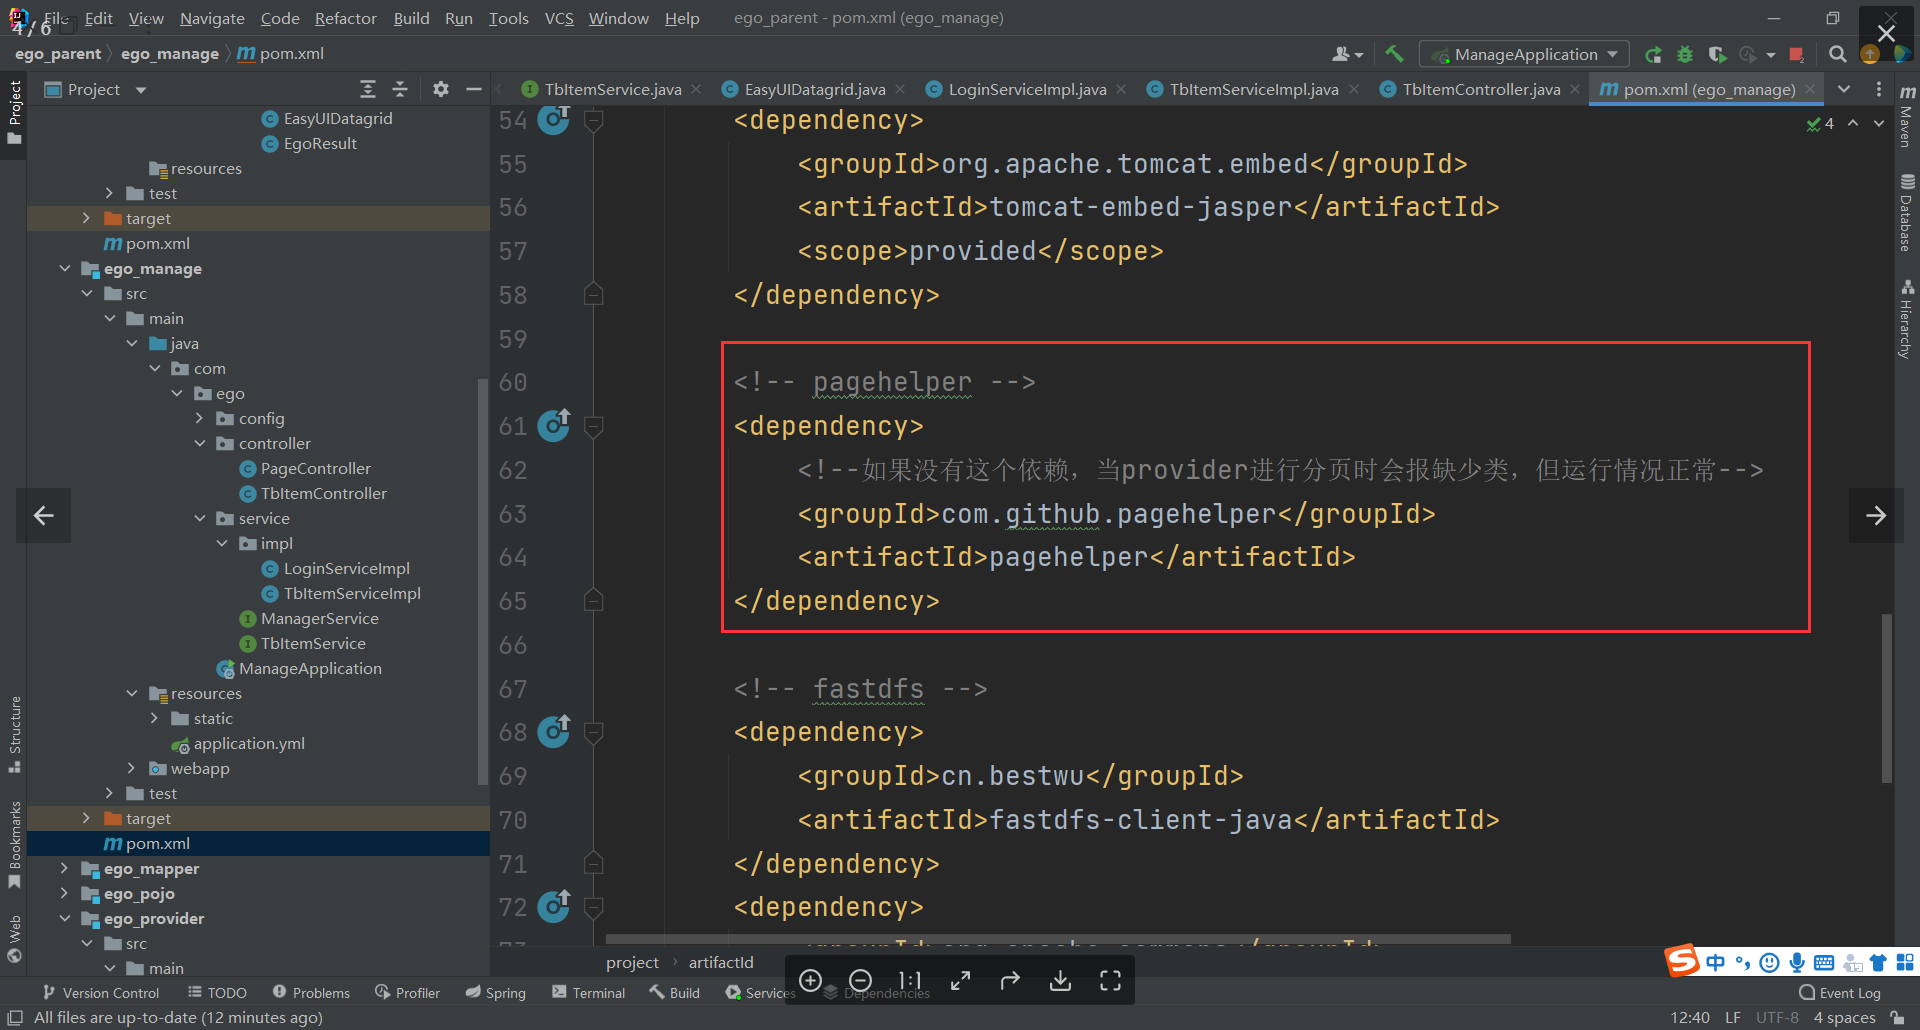Toggle fold of dependency at line 61
The image size is (1920, 1030).
pyautogui.click(x=593, y=427)
